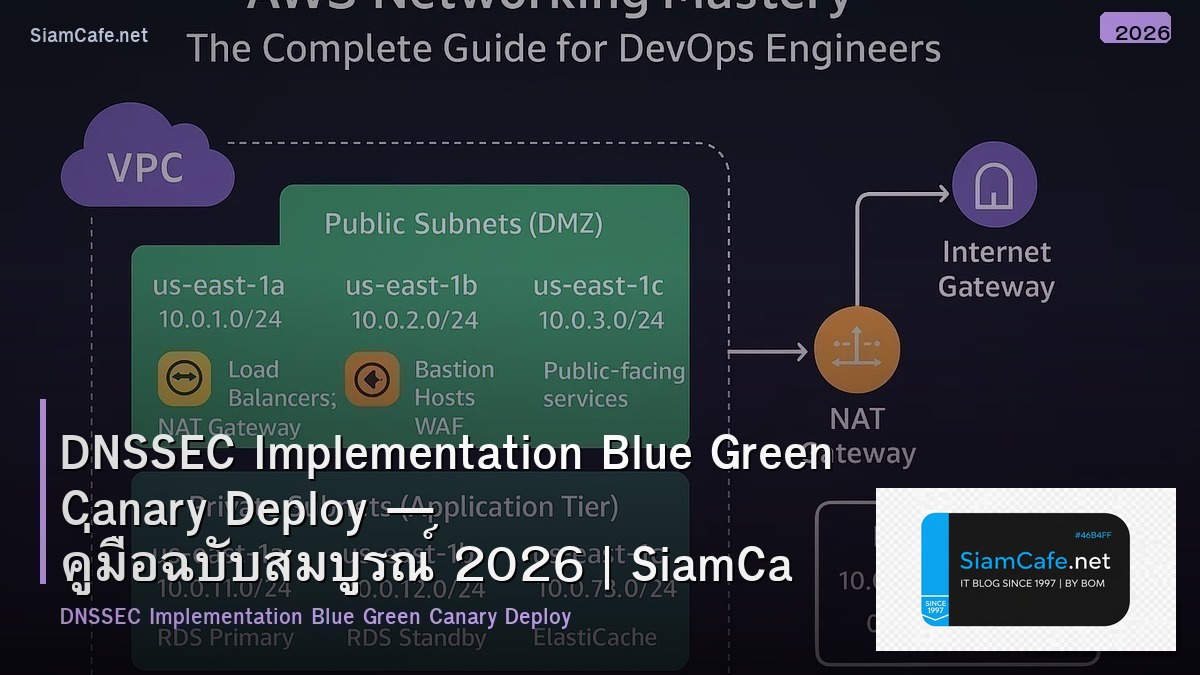
Task: Click the DNSSEC Implementation headline link
Action: click(x=443, y=453)
